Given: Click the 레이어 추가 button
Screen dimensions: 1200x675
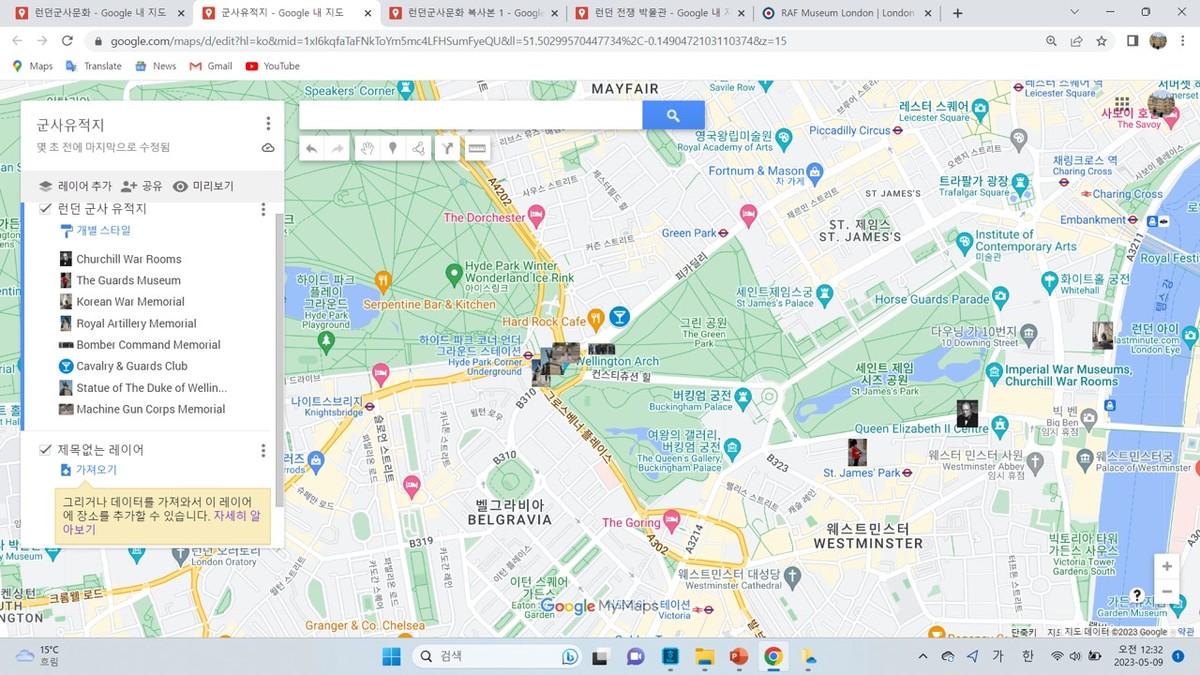Looking at the screenshot, I should [75, 186].
